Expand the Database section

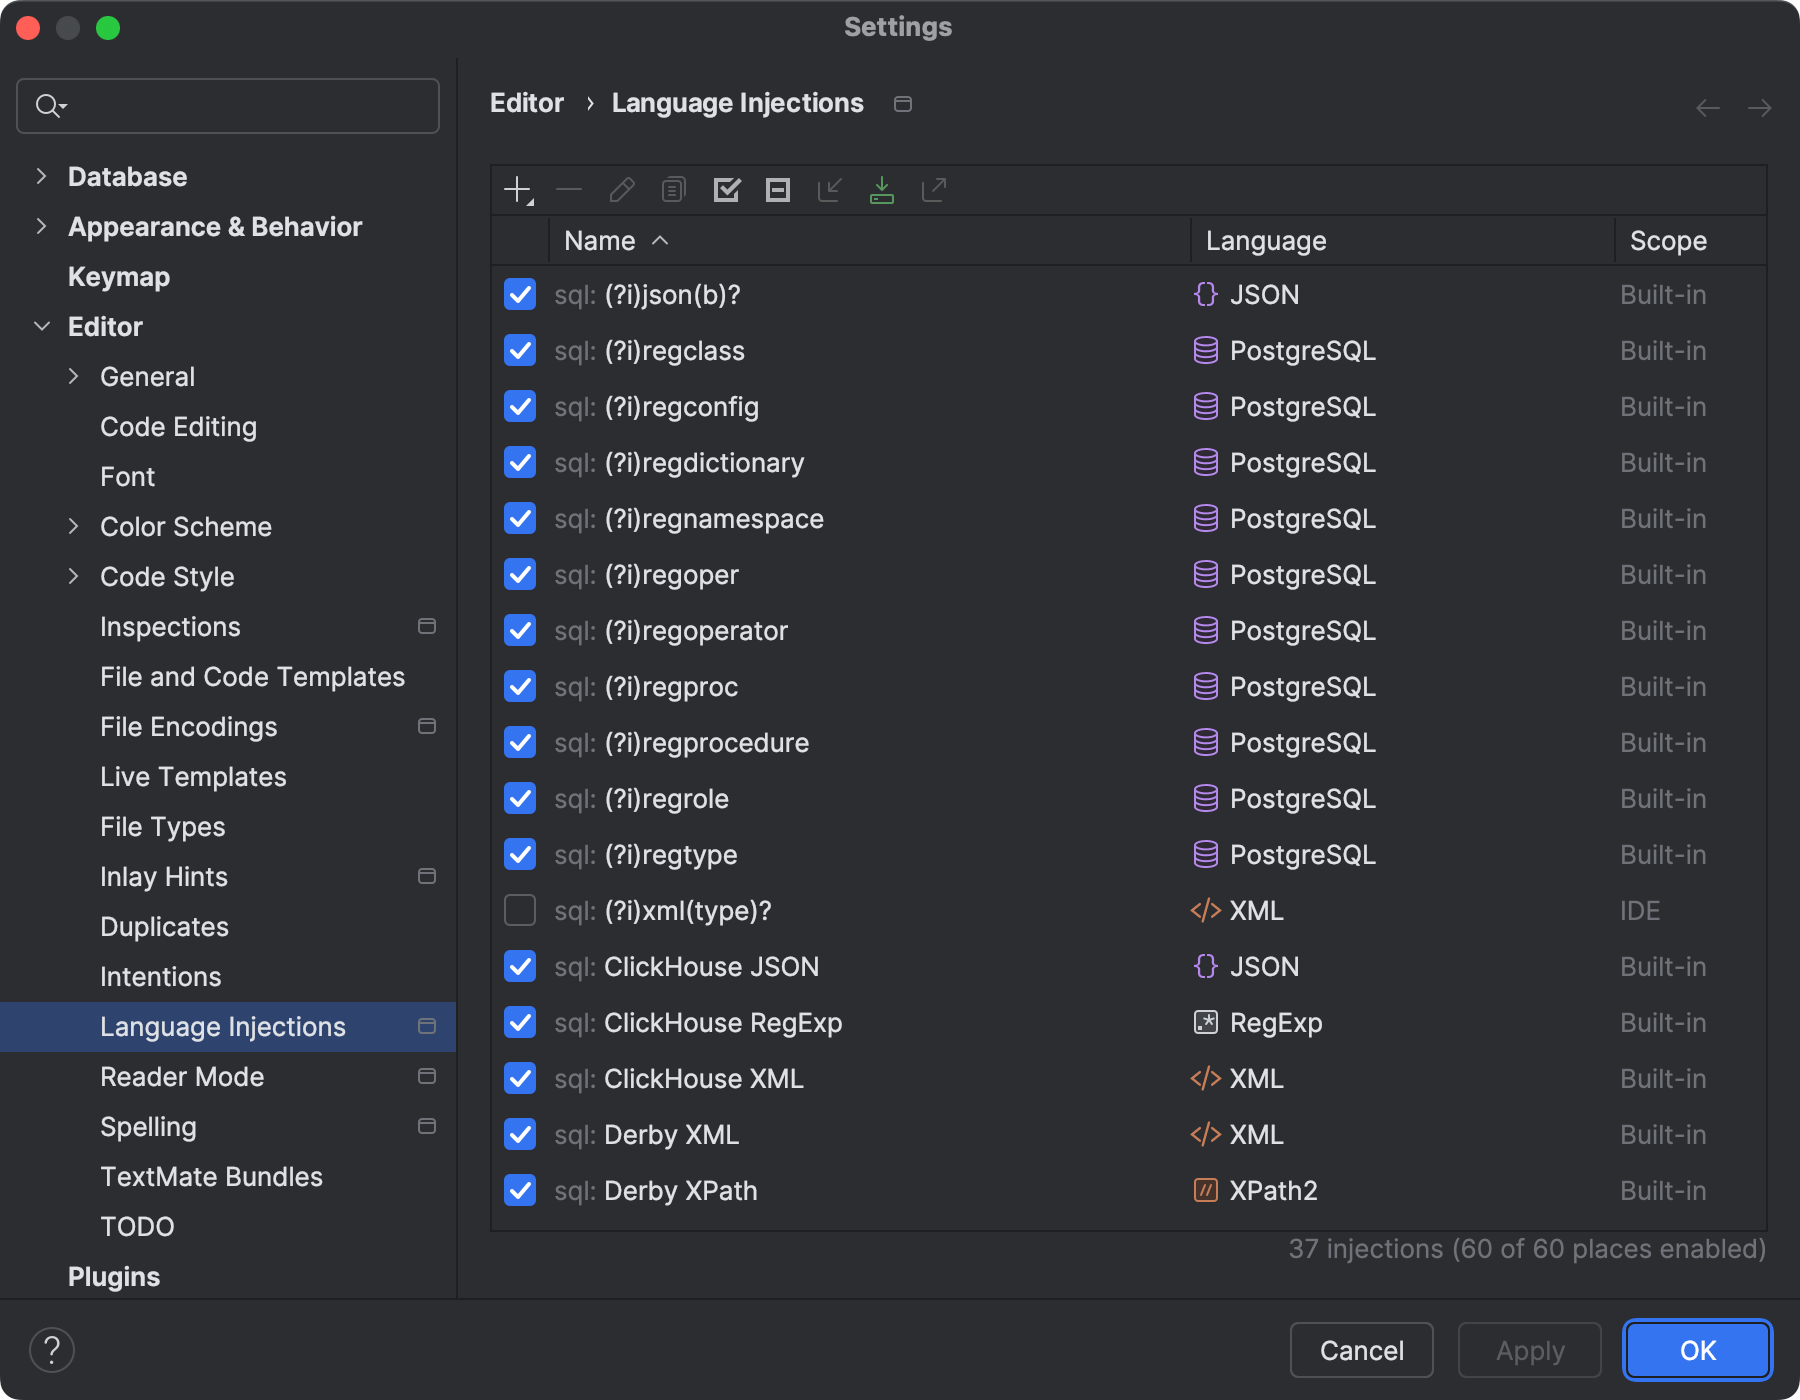click(x=42, y=175)
